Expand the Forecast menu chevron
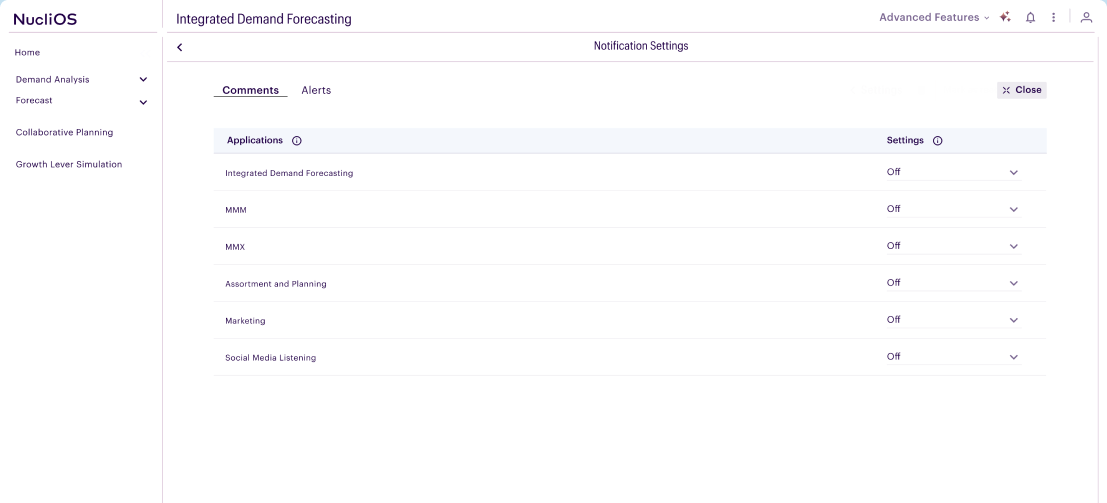The height and width of the screenshot is (503, 1107). [143, 102]
